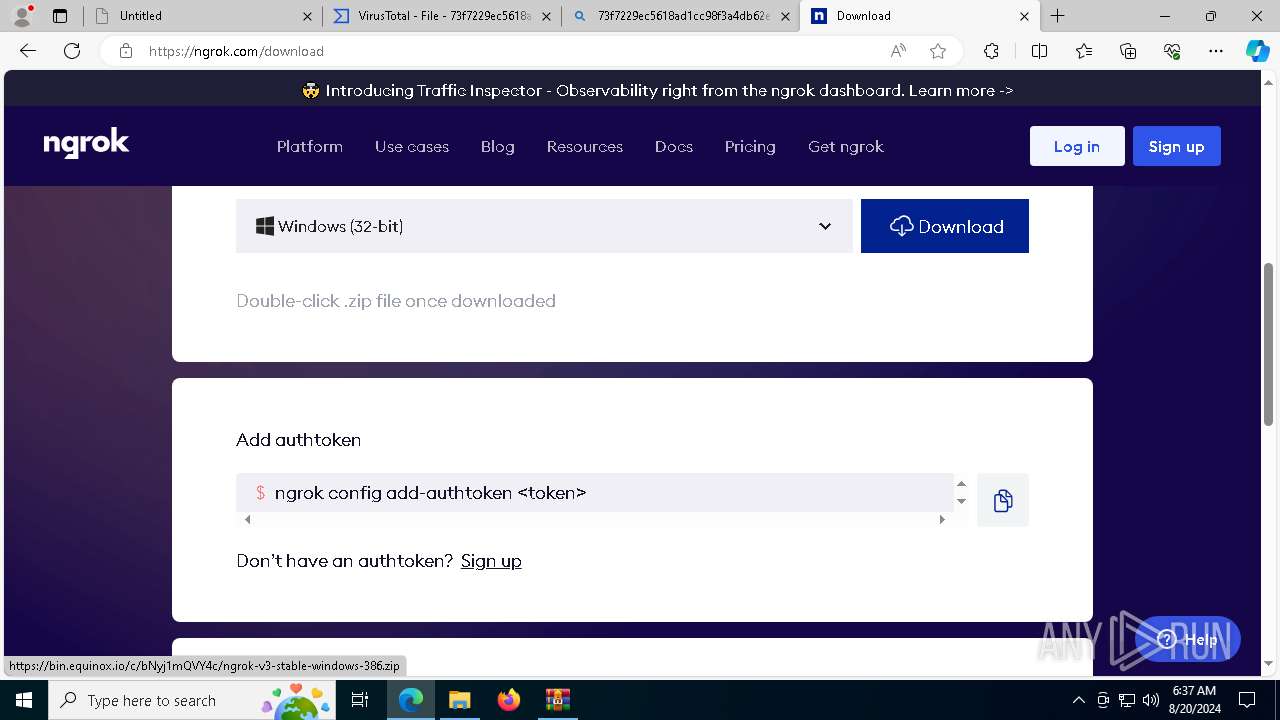
Task: Go back with the back arrow
Action: (28, 51)
